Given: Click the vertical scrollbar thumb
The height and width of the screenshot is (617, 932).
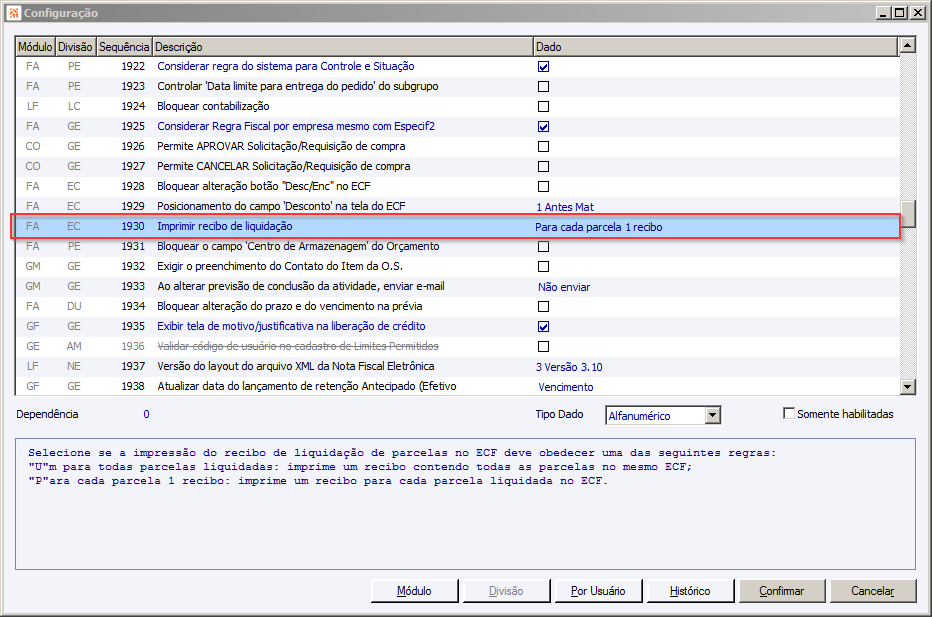Looking at the screenshot, I should 907,214.
